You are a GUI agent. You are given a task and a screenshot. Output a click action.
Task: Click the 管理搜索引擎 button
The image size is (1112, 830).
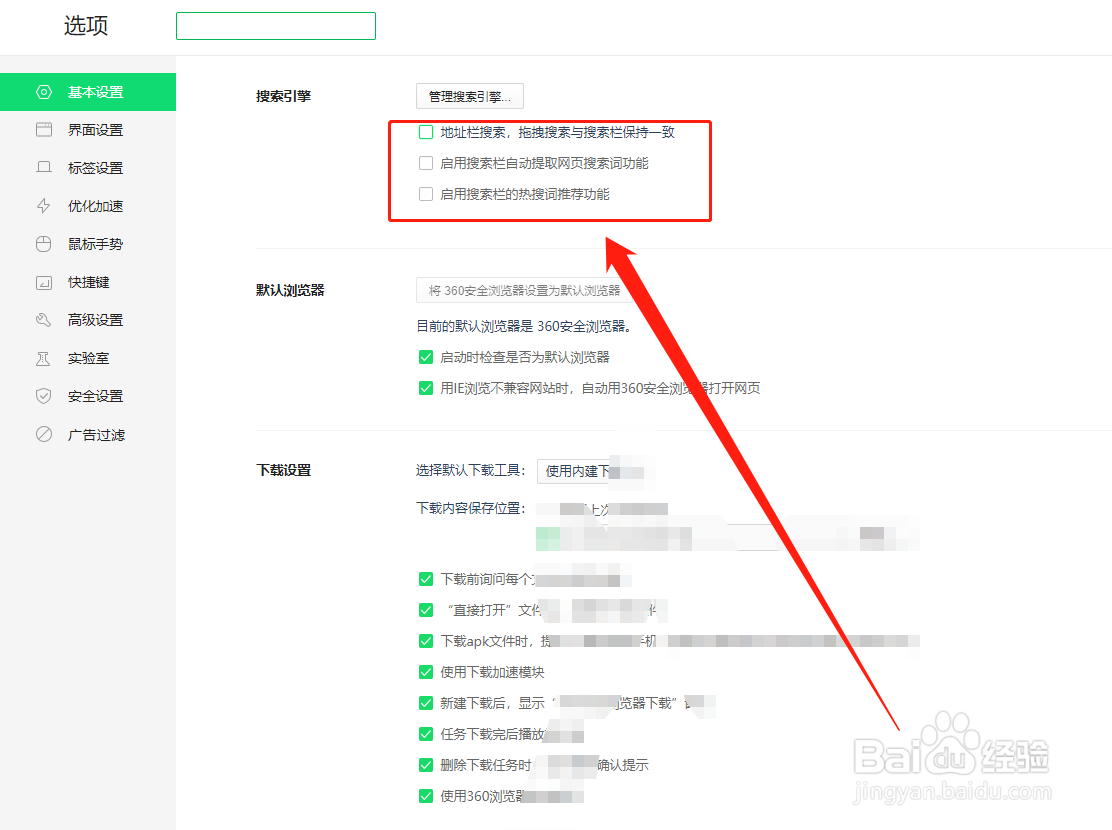pos(469,96)
